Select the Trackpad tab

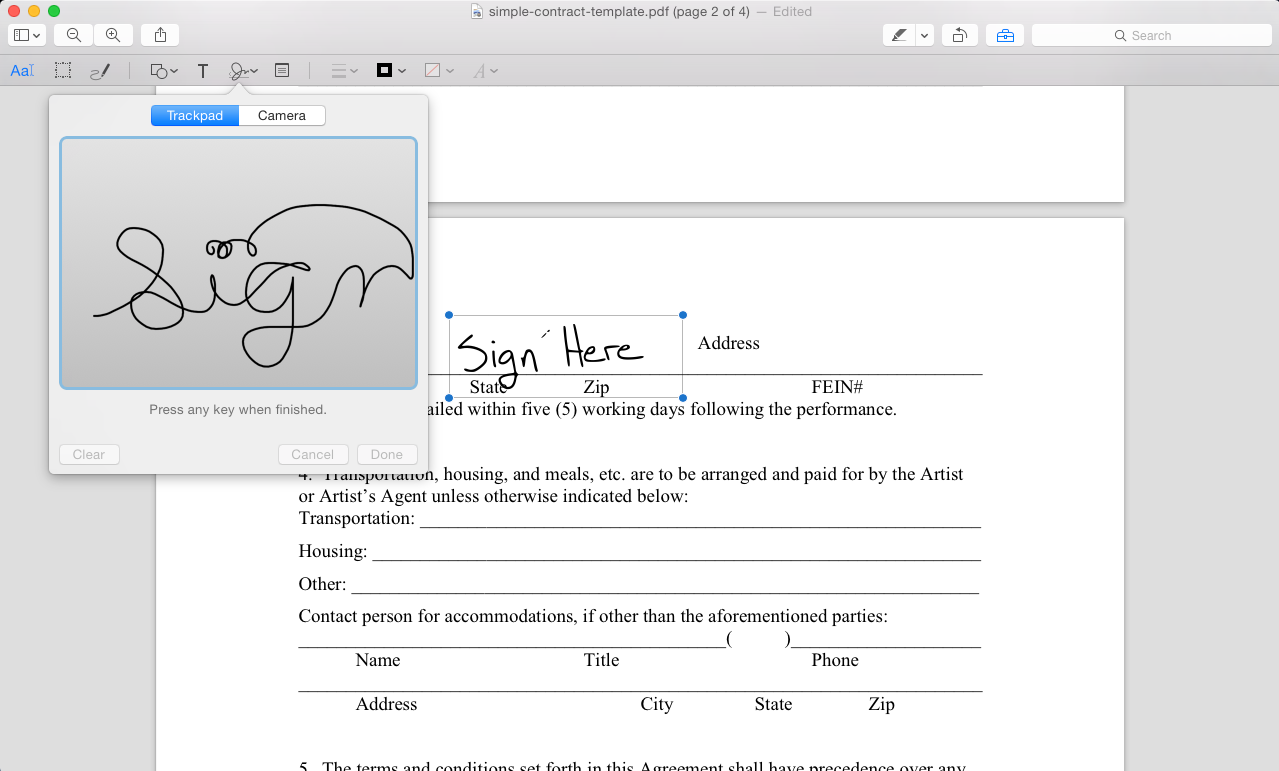pyautogui.click(x=195, y=116)
